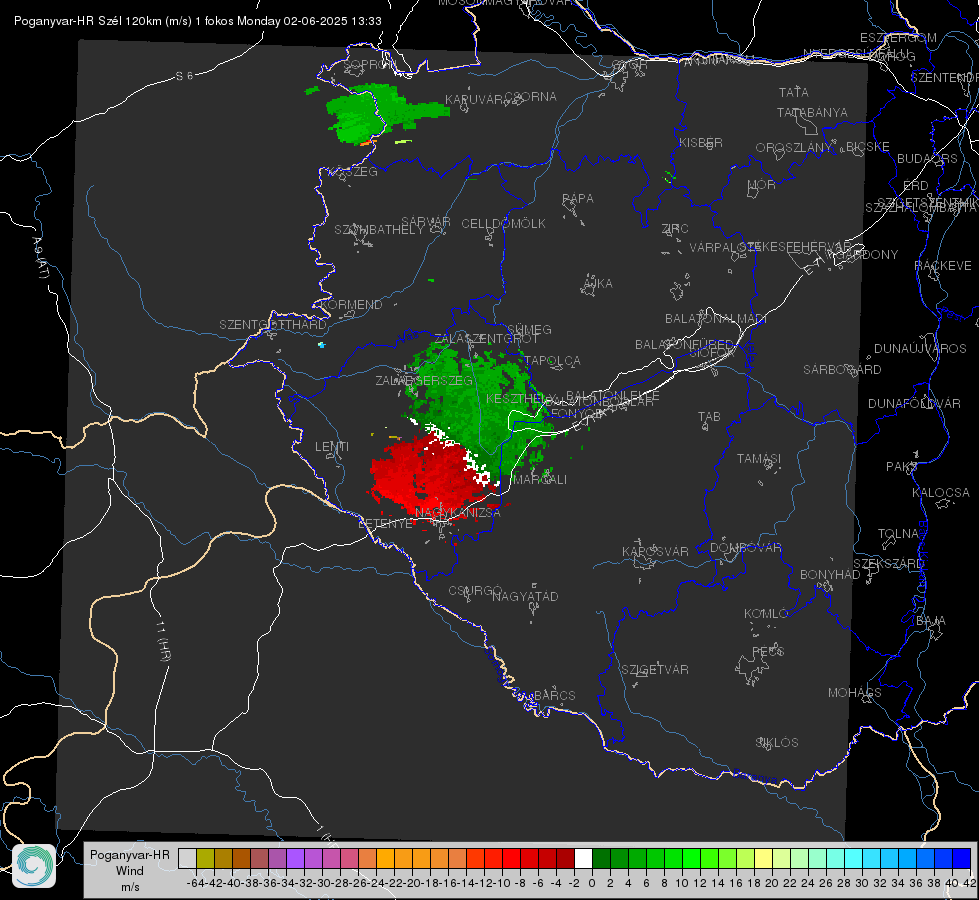Select the MÓR label

762,185
